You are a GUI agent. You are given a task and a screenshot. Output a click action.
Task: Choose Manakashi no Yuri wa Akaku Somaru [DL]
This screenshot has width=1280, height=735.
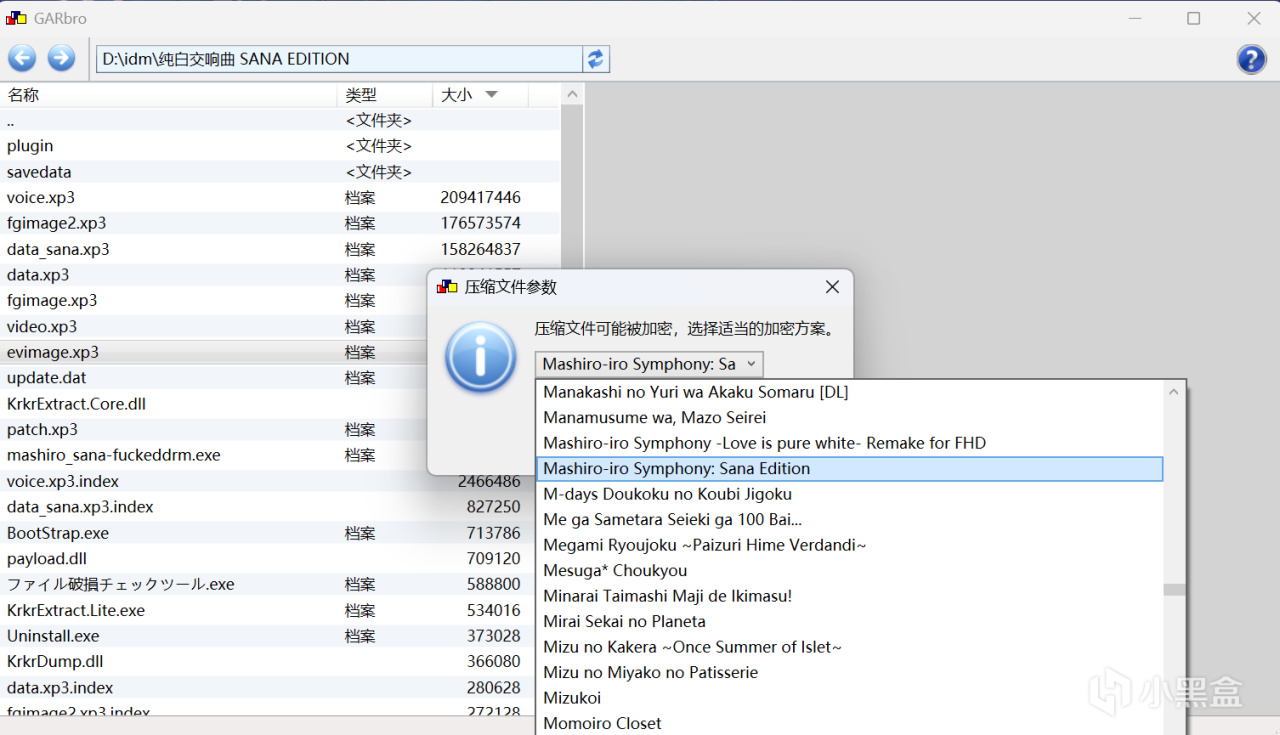tap(850, 392)
